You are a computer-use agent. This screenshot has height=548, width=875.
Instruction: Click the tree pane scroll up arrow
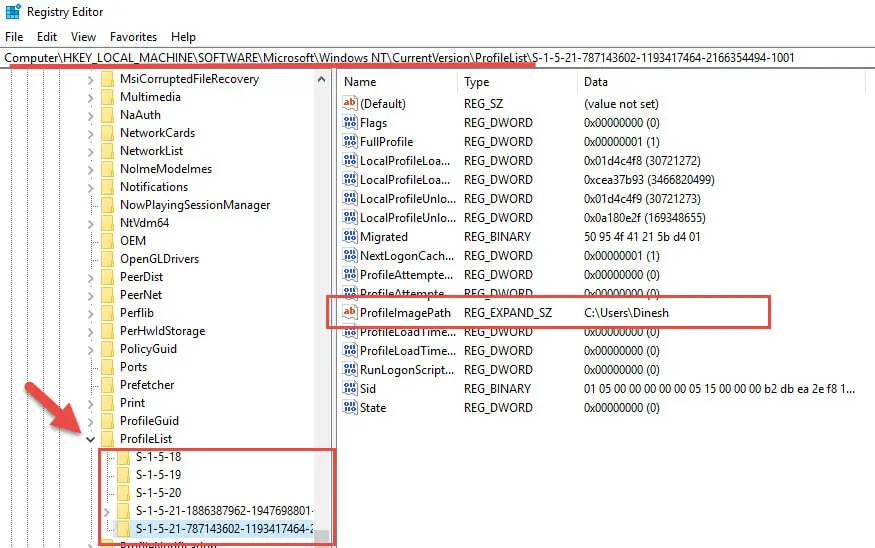click(321, 80)
